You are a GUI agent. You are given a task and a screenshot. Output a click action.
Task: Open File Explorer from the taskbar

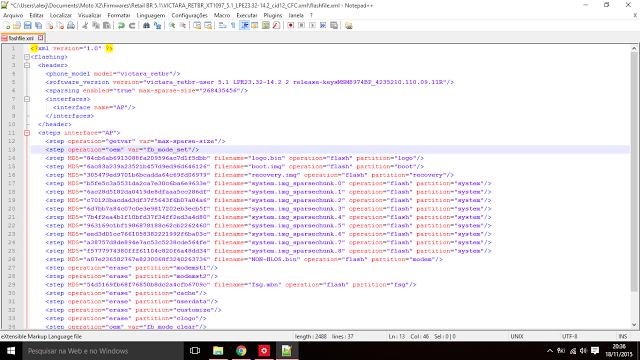218,351
